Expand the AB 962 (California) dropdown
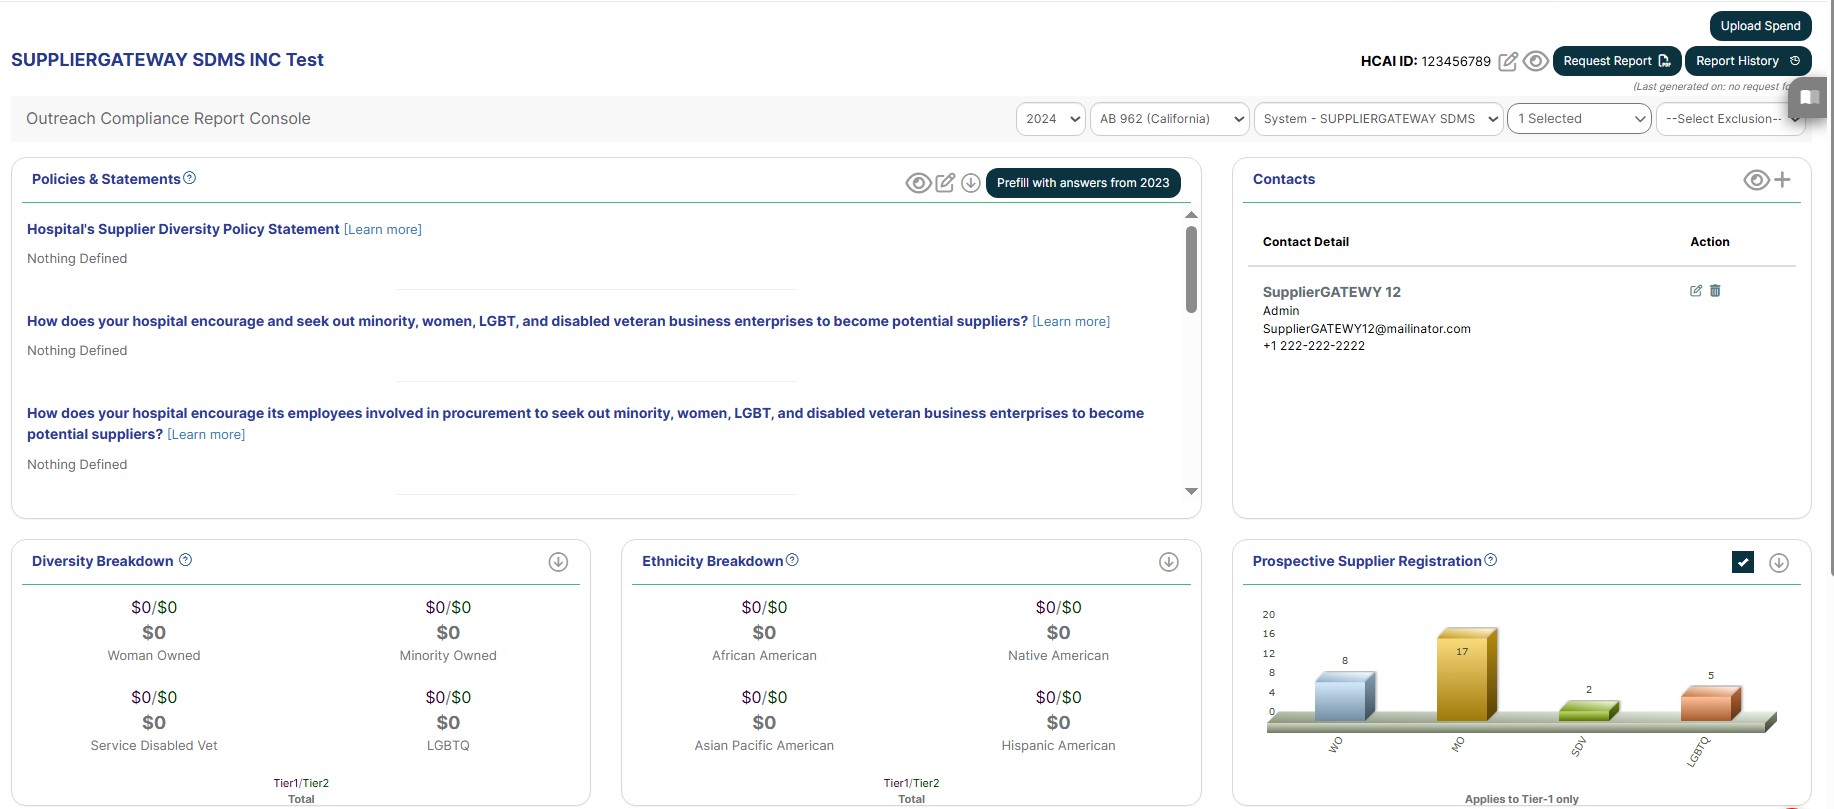This screenshot has width=1834, height=809. [x=1169, y=119]
